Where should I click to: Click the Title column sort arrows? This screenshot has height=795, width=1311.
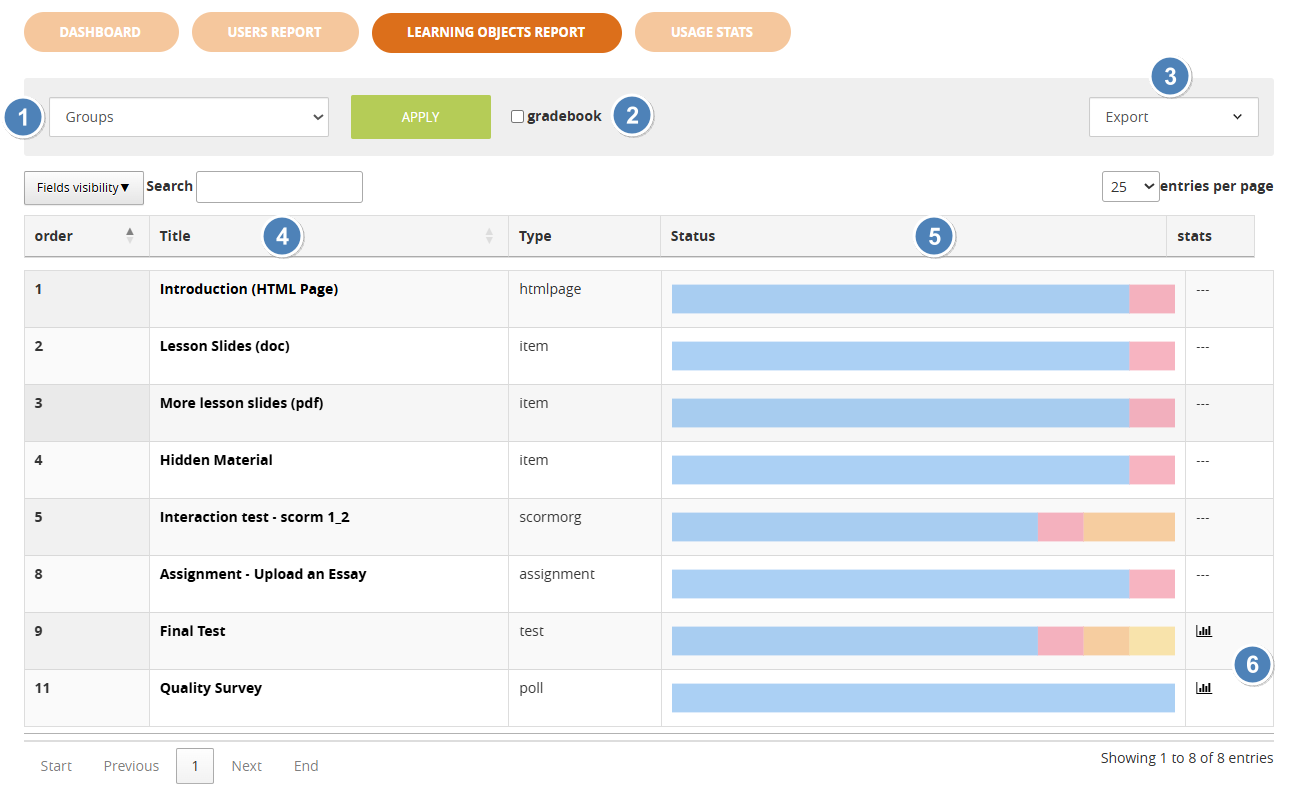coord(489,236)
